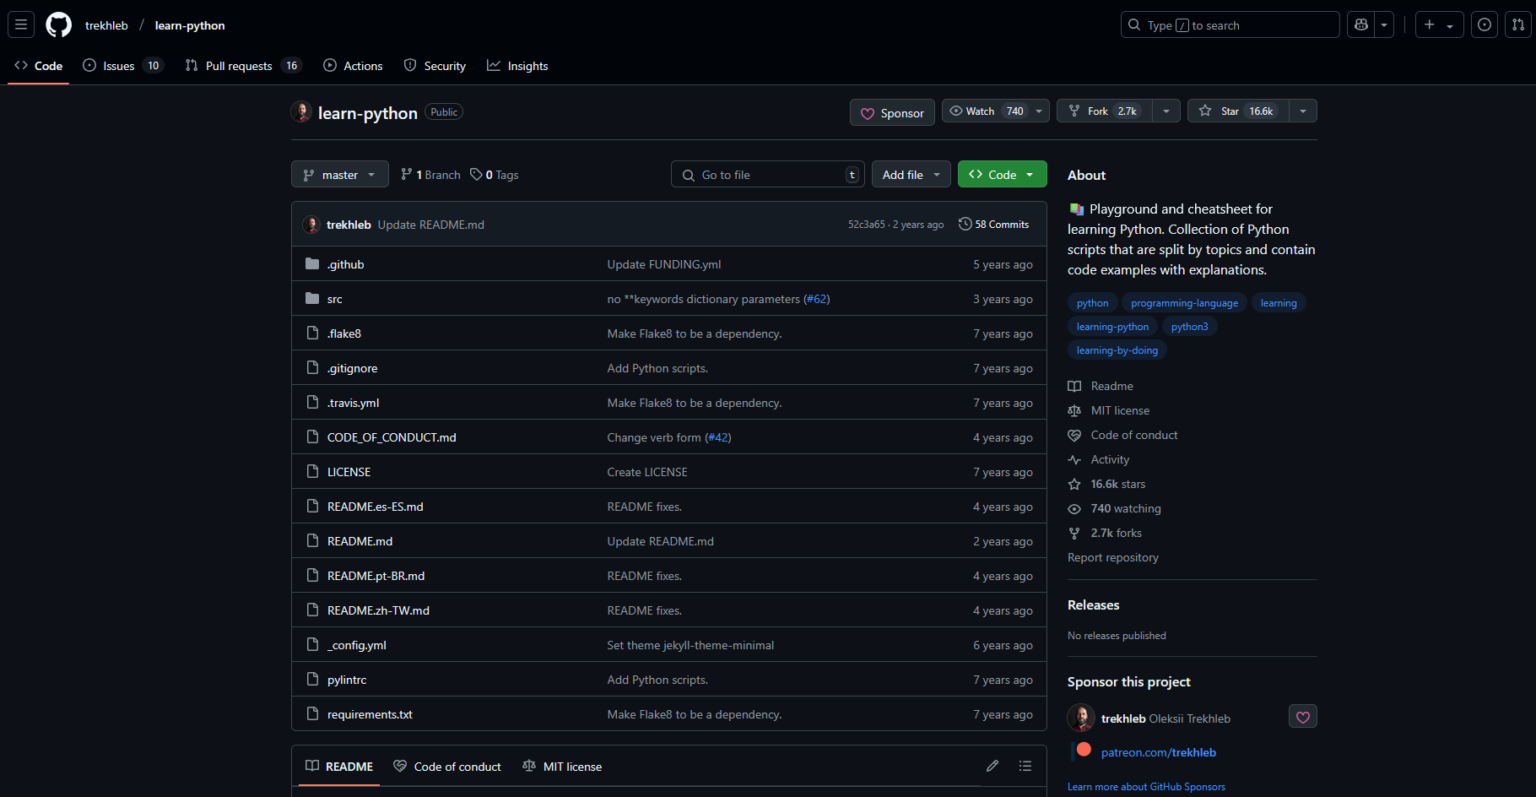The width and height of the screenshot is (1536, 797).
Task: Star the learn-python repository
Action: (1240, 110)
